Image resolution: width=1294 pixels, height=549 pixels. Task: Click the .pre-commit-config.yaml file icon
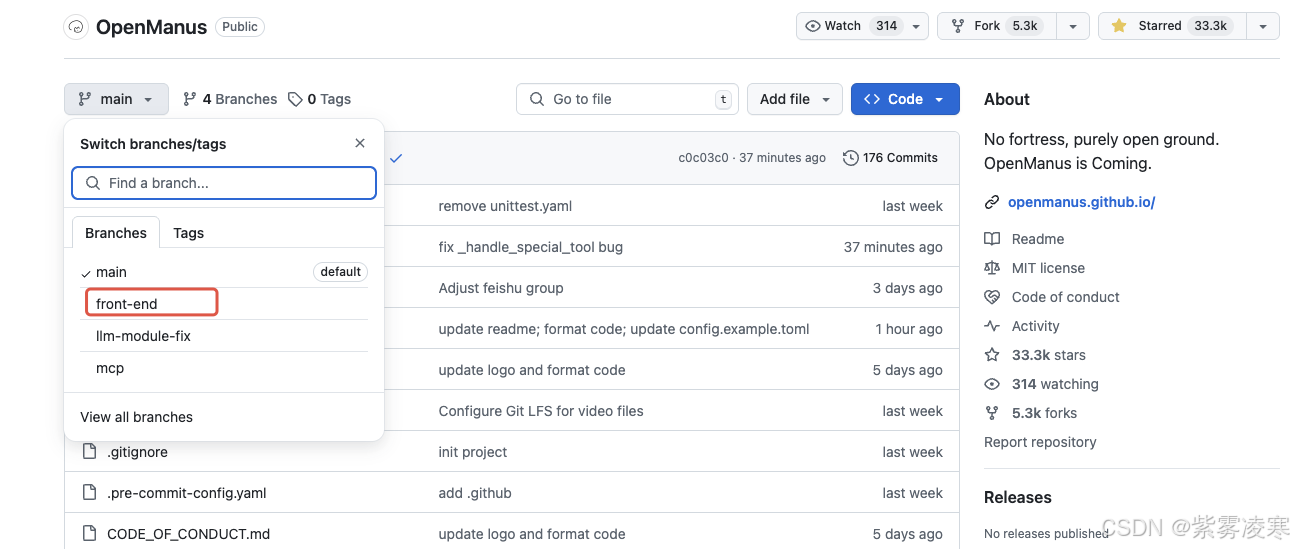89,493
